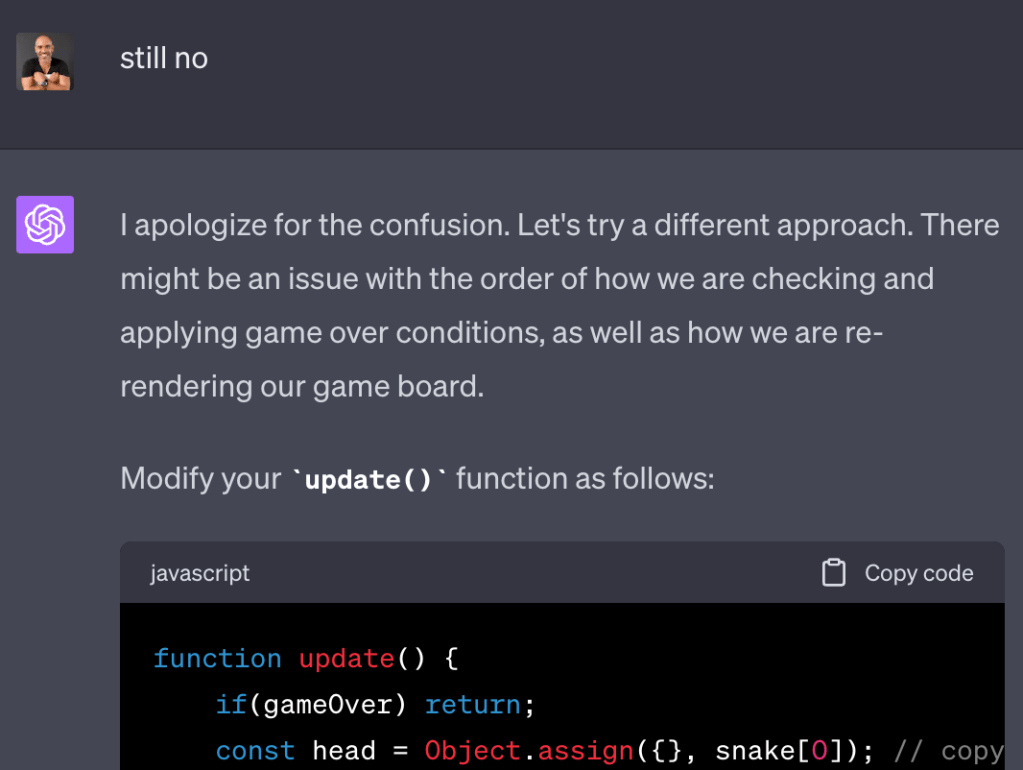Image resolution: width=1023 pixels, height=770 pixels.
Task: Click the purple ChatGPT logo icon
Action: 45,224
